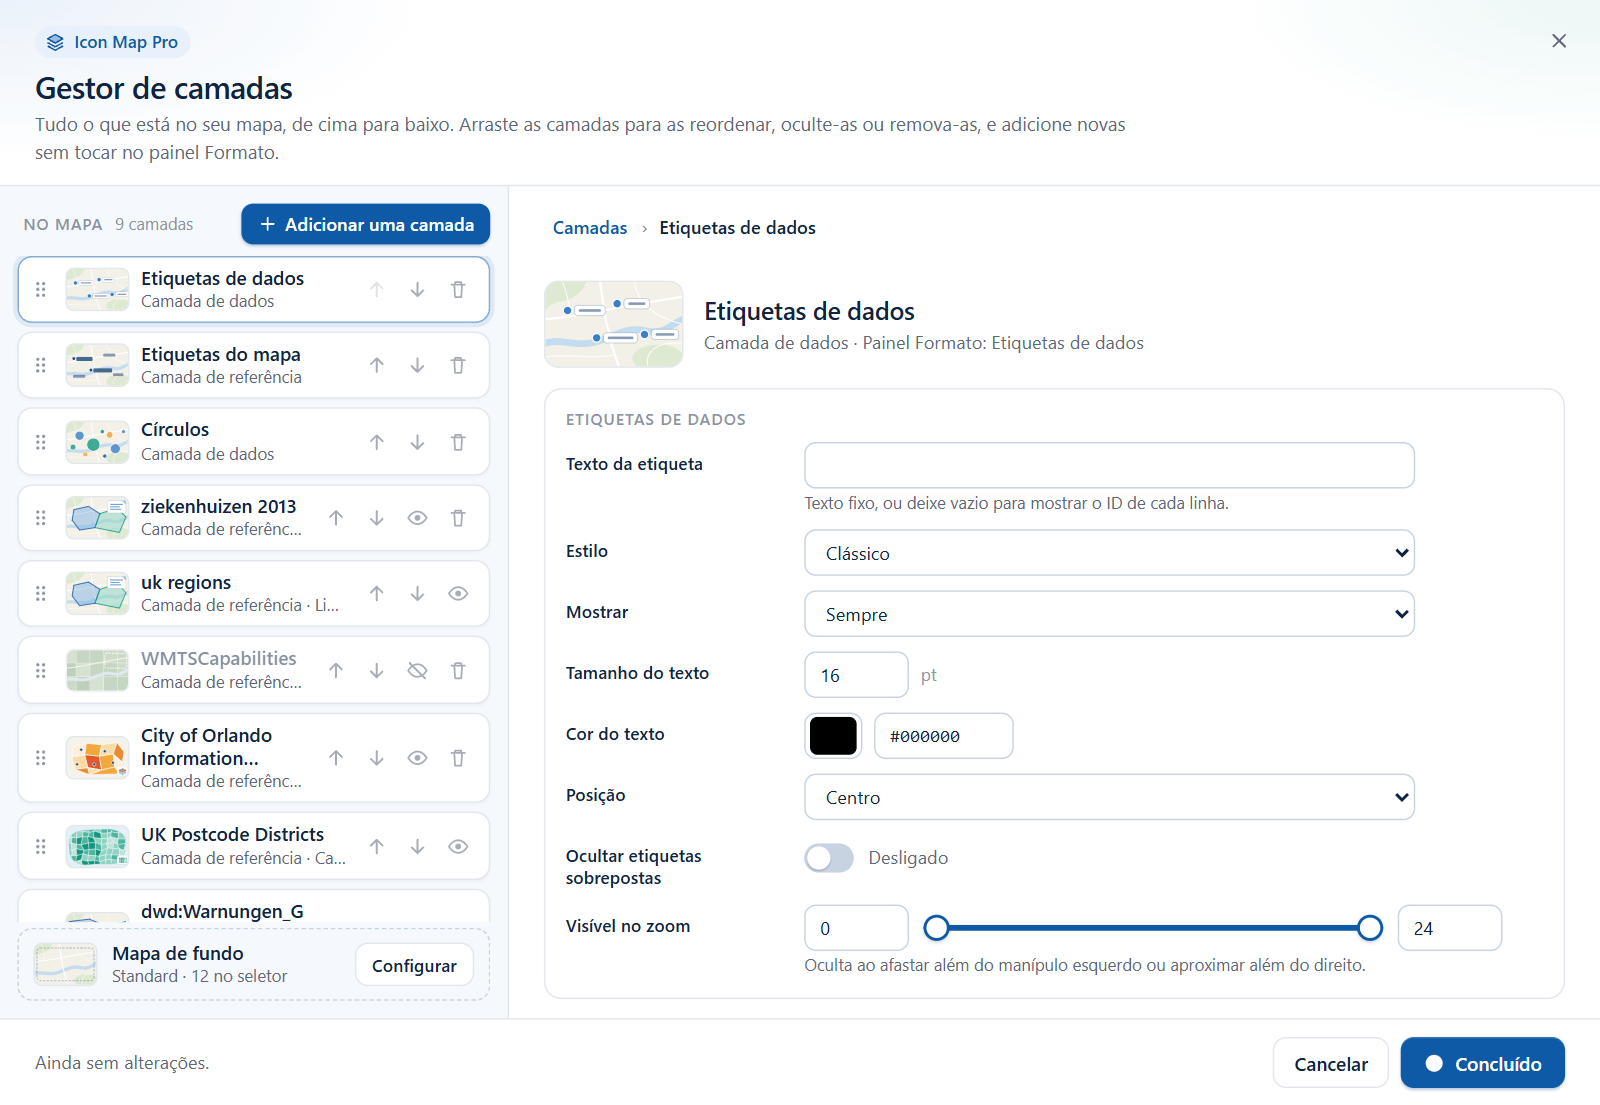Move Círculos layer down

point(417,442)
